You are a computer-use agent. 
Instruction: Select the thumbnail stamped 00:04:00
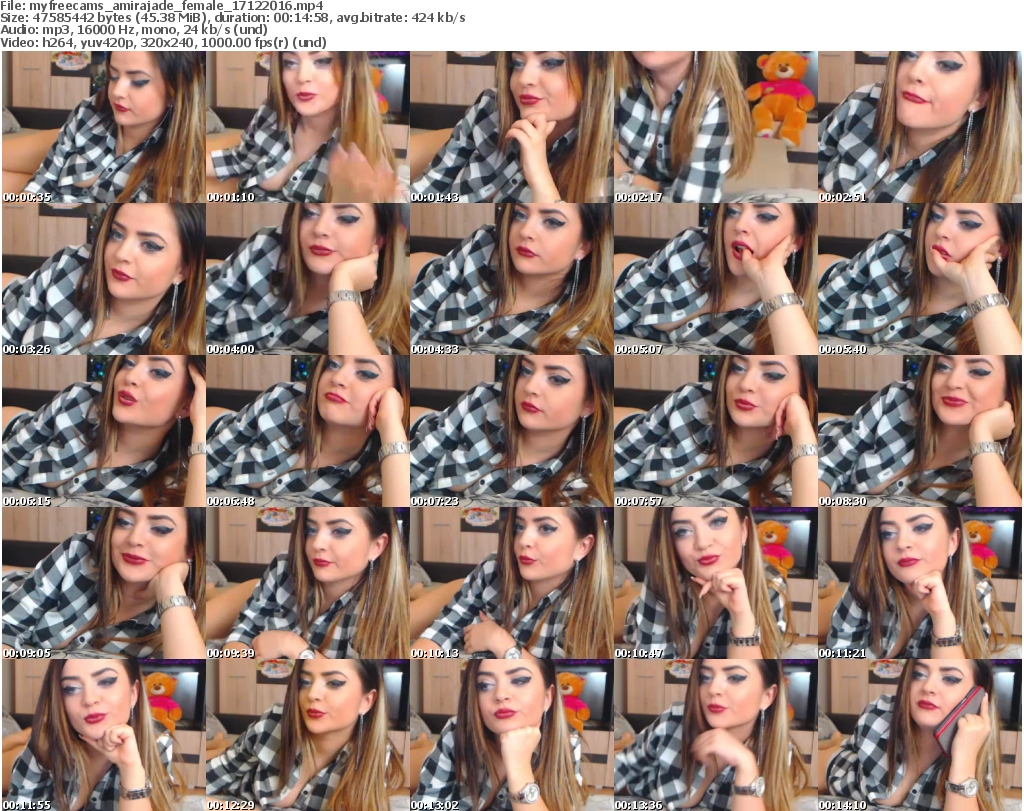point(308,279)
